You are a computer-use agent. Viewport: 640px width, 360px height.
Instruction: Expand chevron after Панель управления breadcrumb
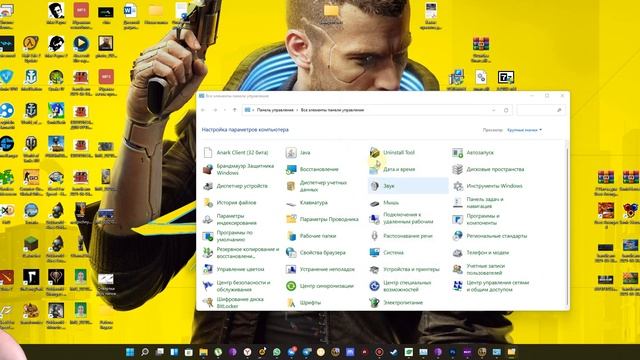point(297,110)
